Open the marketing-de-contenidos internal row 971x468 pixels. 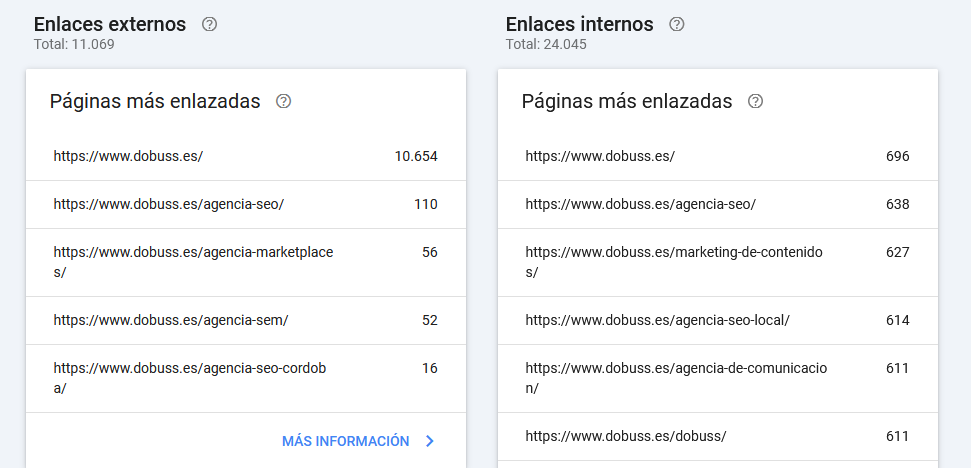click(x=718, y=262)
